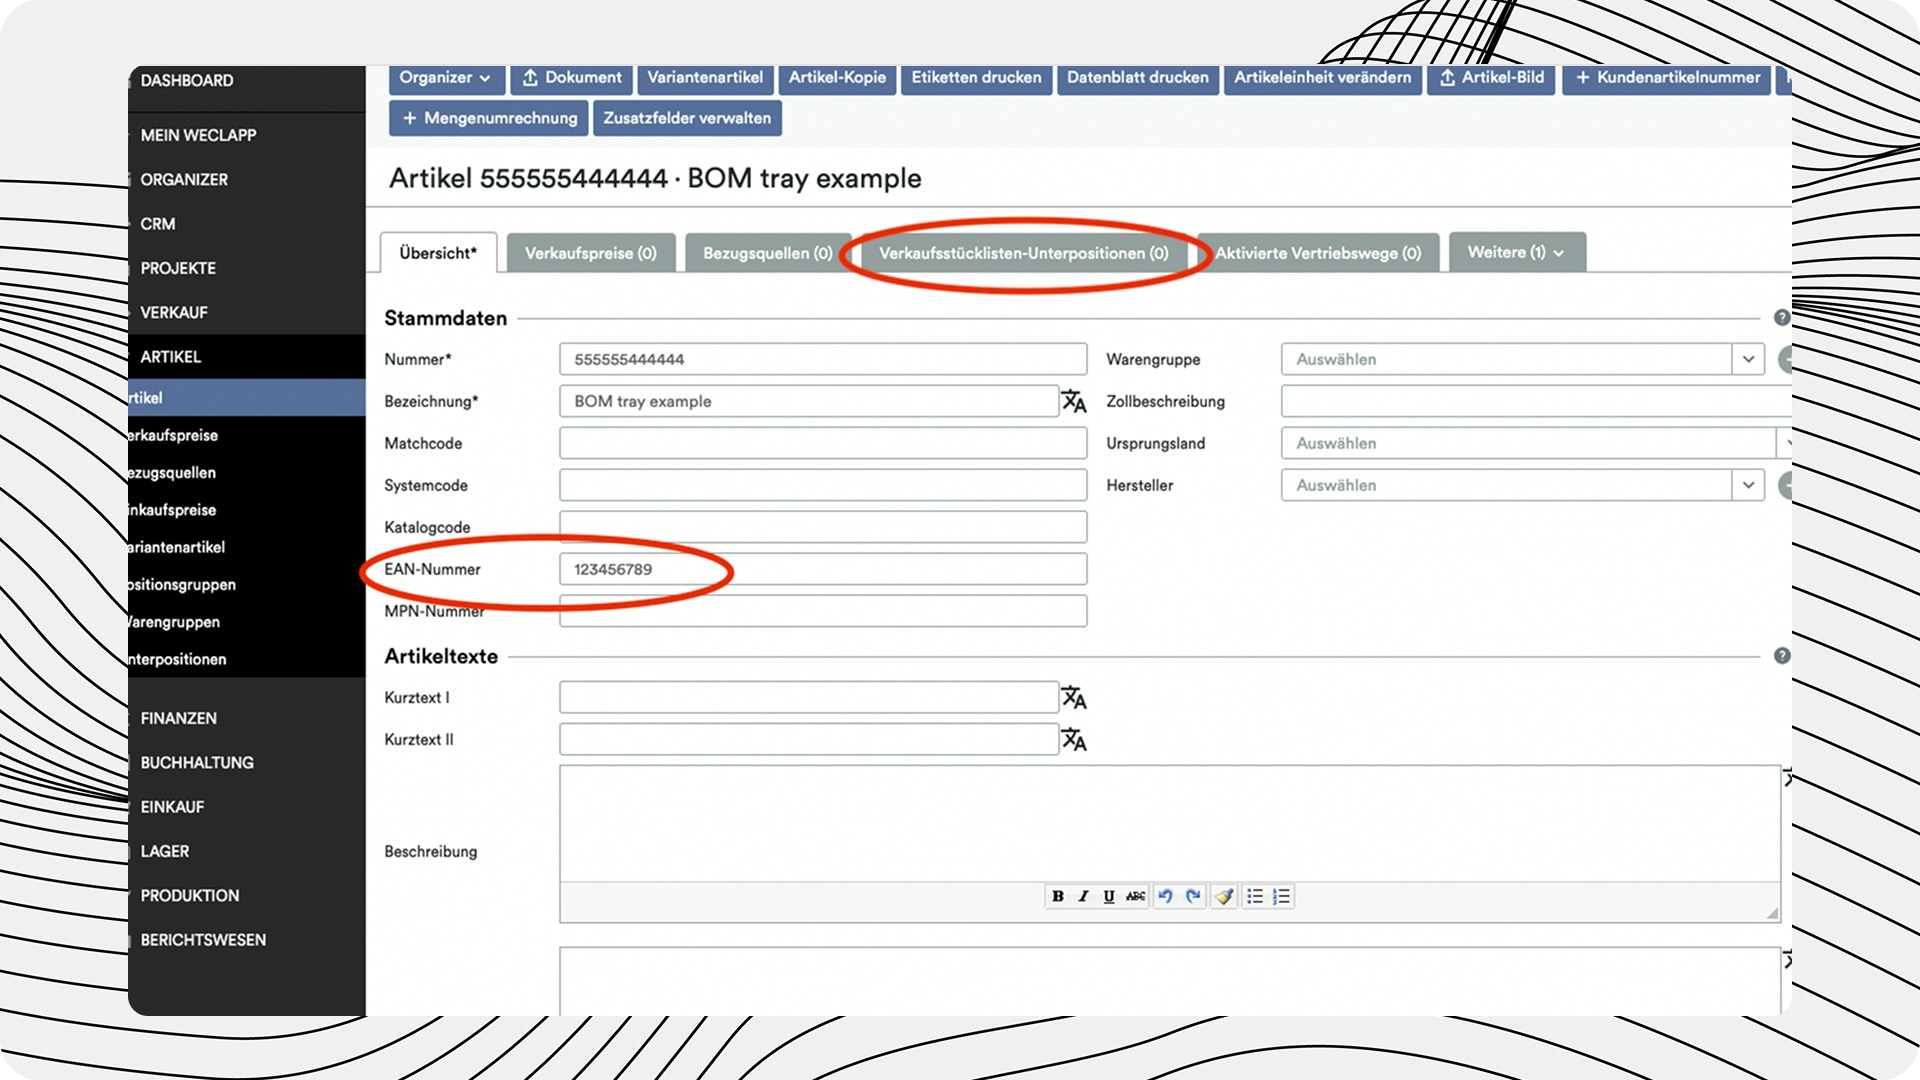Open help icon for Artikeltexte section

pos(1782,656)
